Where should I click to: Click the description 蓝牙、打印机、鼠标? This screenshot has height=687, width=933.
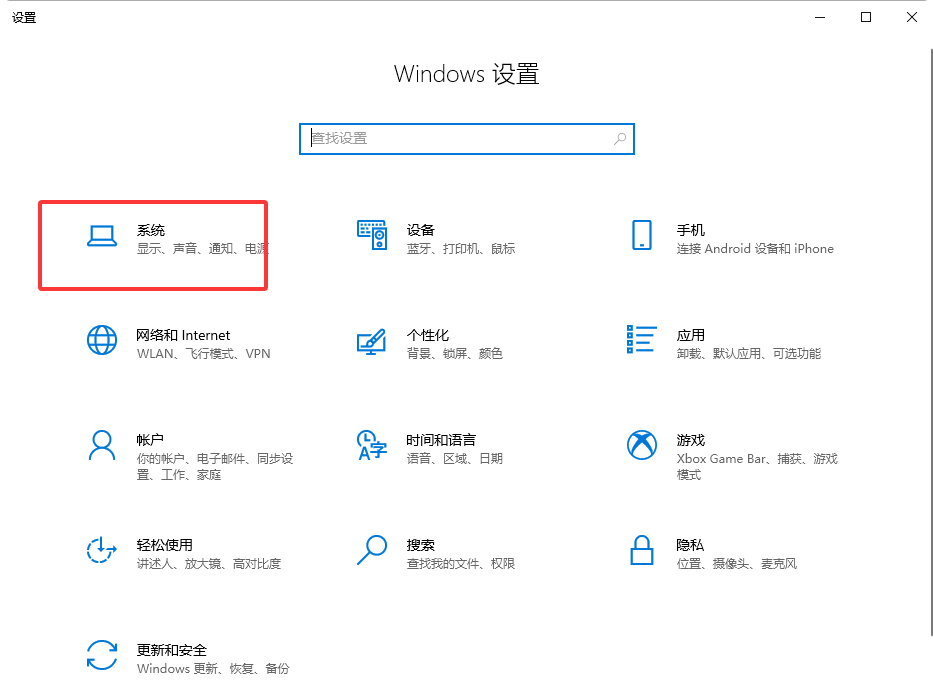461,249
